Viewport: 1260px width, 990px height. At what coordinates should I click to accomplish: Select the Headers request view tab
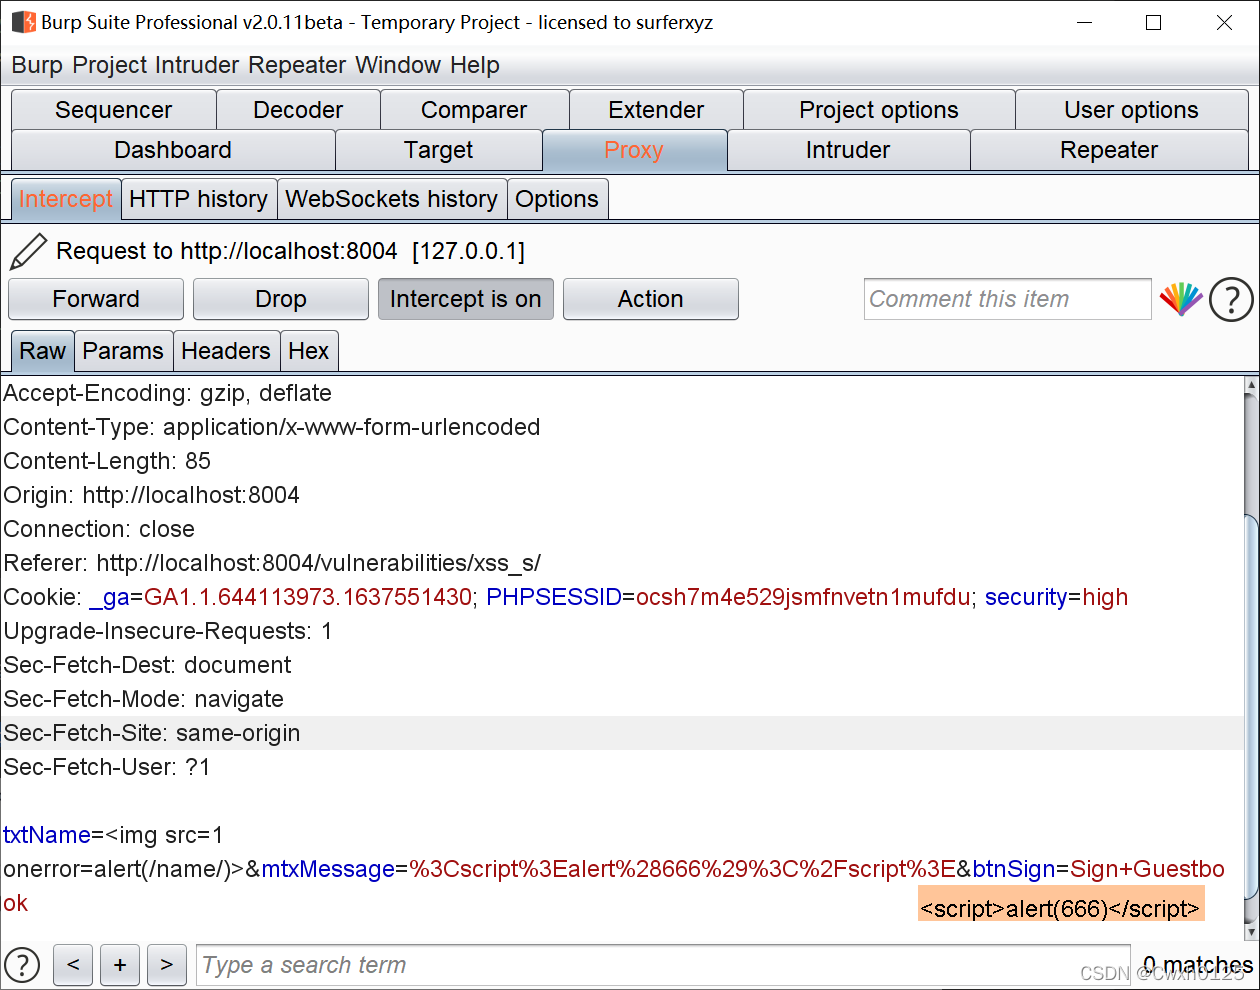point(226,351)
